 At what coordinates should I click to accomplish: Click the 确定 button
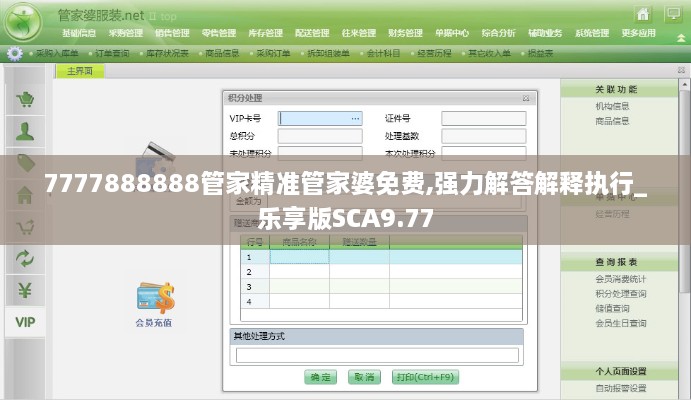(x=320, y=377)
